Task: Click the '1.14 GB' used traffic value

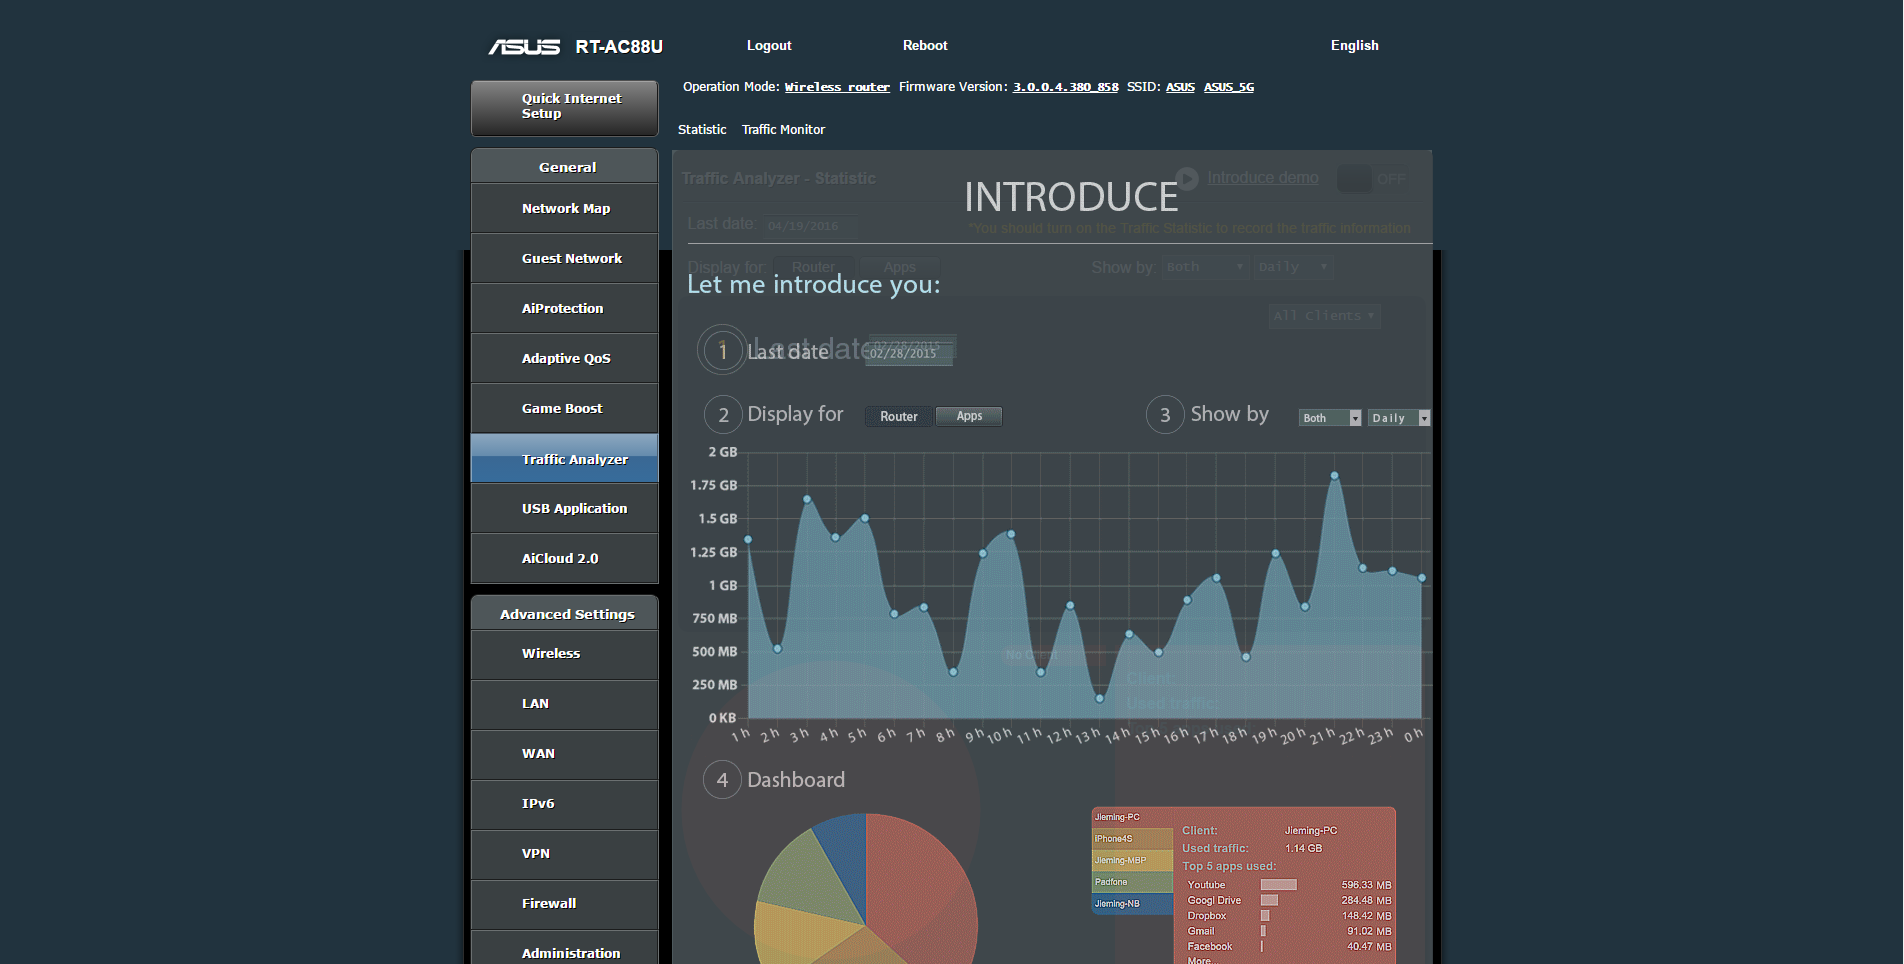Action: [x=1303, y=848]
